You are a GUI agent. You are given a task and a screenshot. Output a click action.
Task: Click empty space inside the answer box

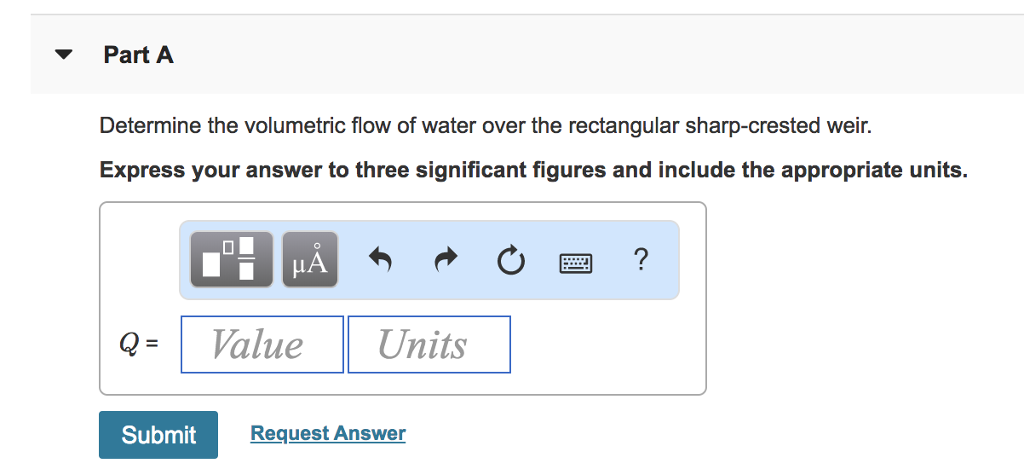[x=607, y=346]
